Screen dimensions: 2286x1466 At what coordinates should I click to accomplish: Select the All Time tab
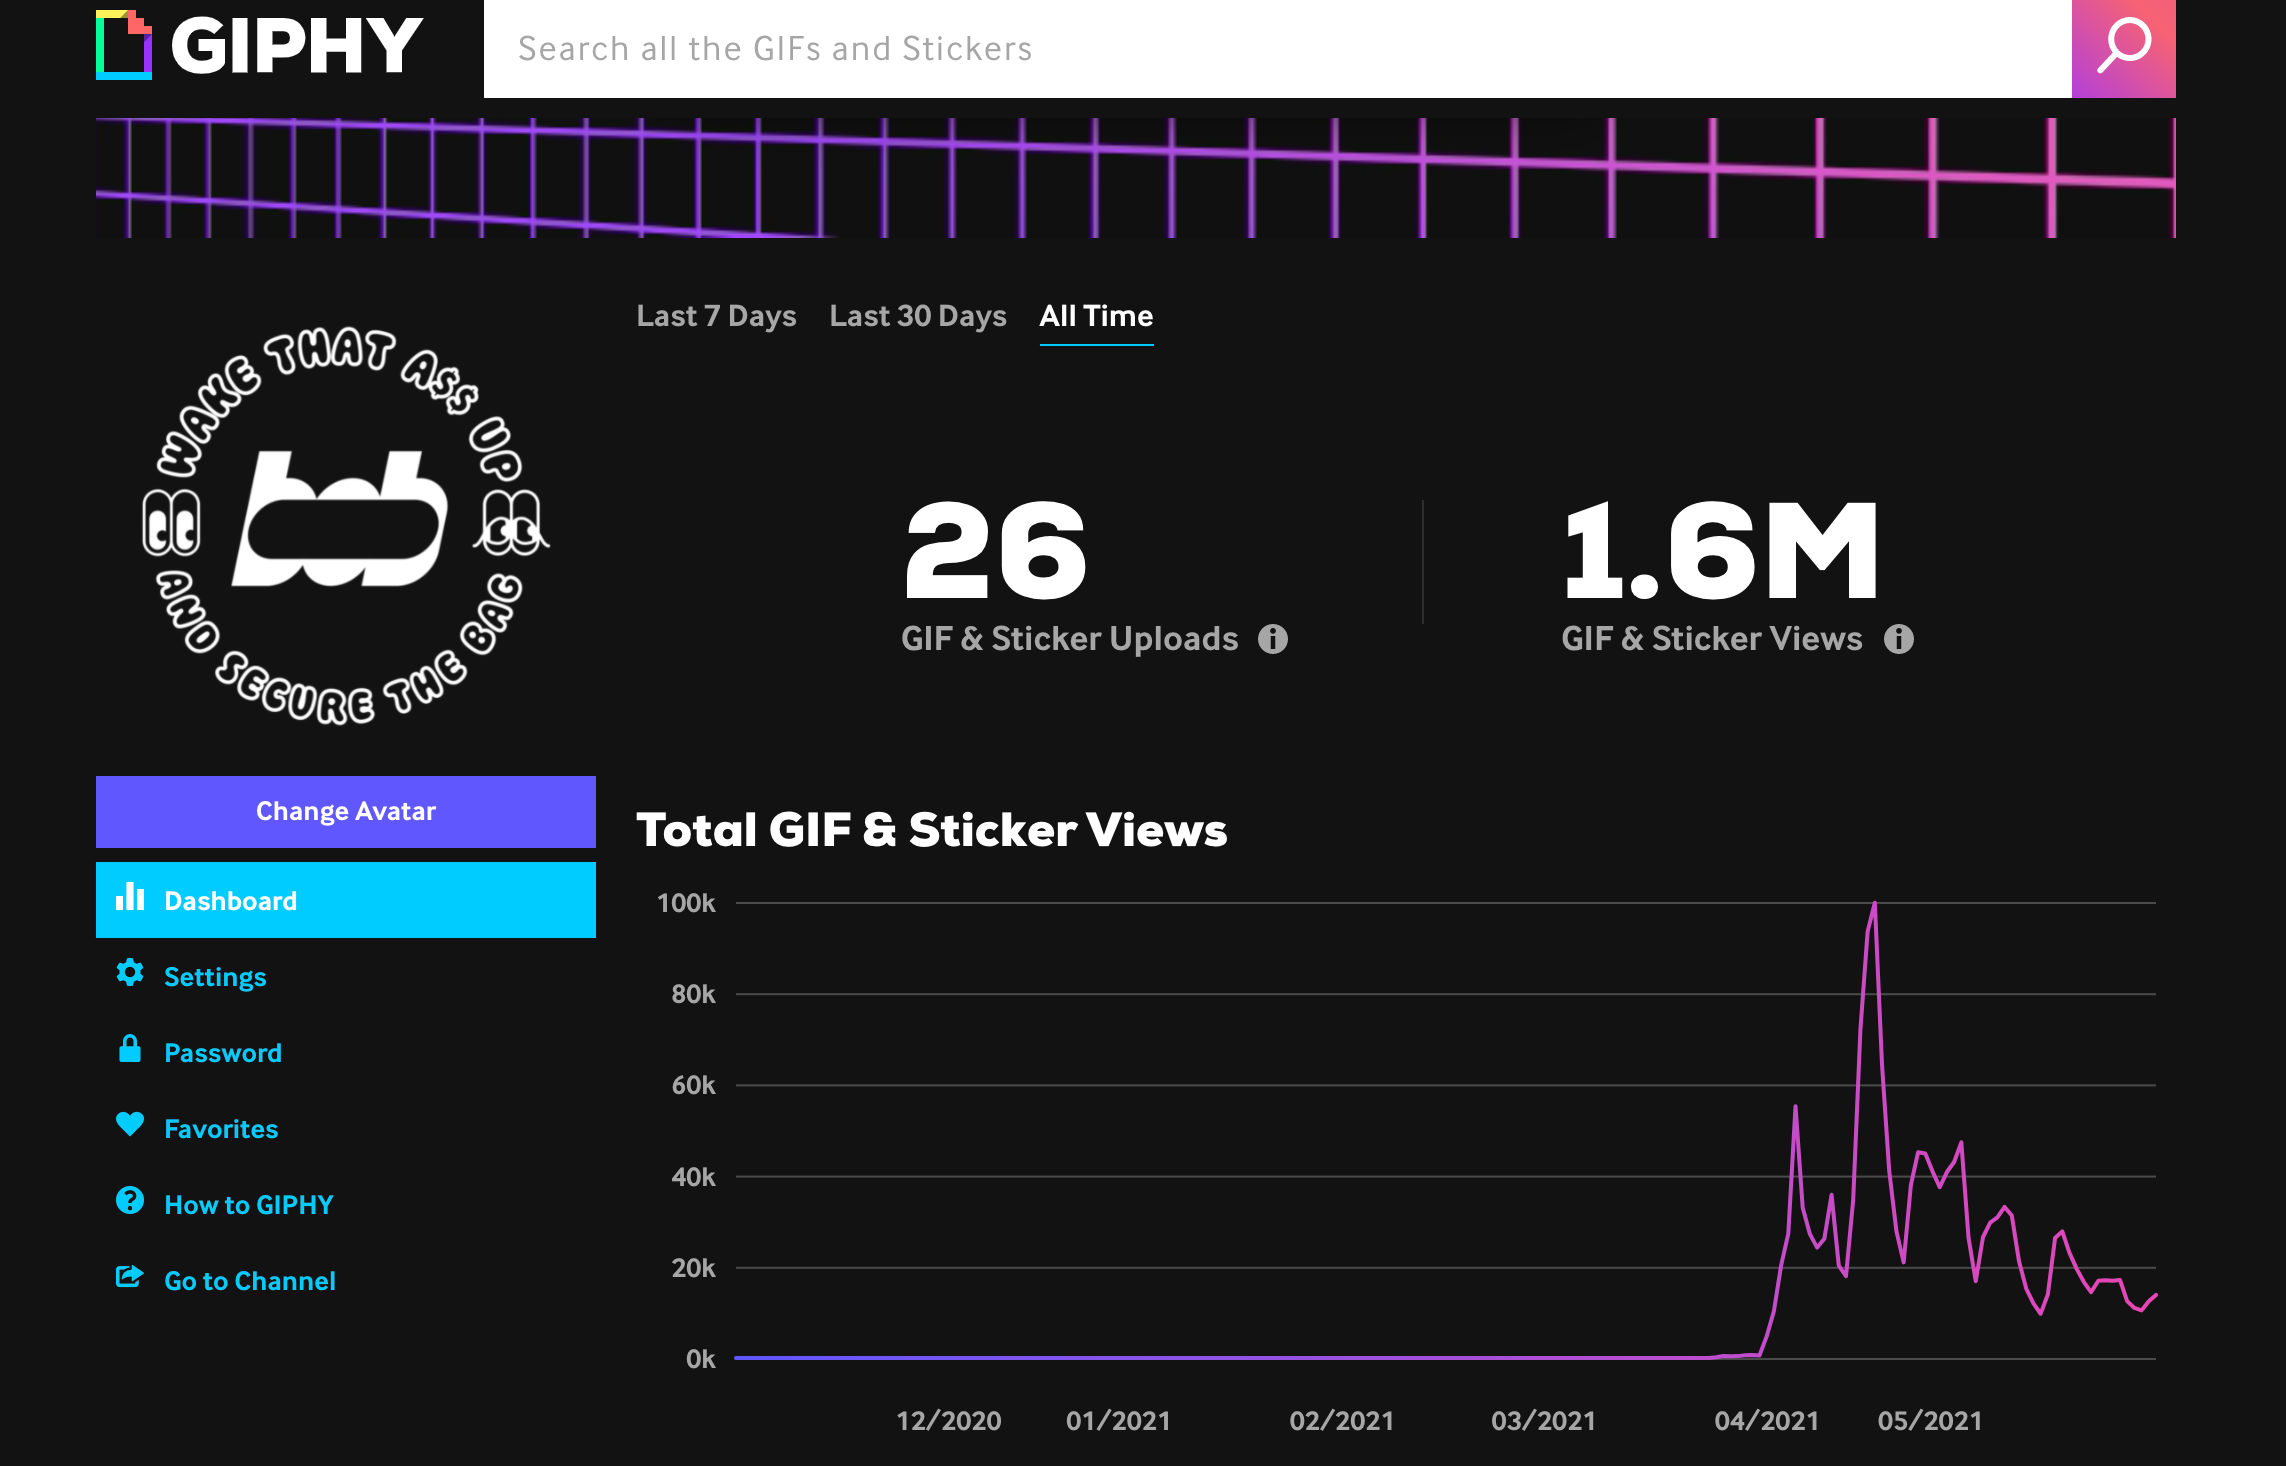[x=1096, y=316]
